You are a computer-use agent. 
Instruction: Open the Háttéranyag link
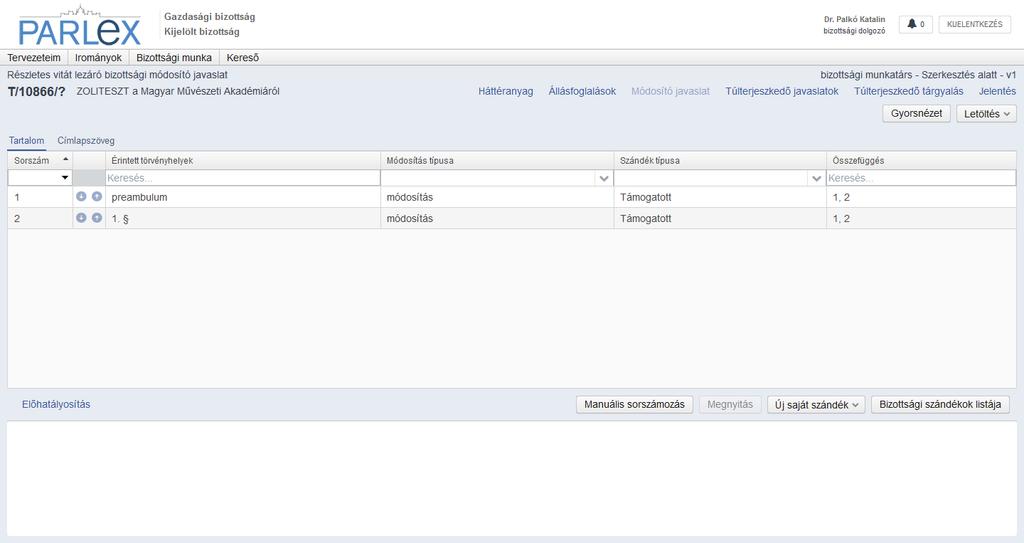(x=505, y=91)
